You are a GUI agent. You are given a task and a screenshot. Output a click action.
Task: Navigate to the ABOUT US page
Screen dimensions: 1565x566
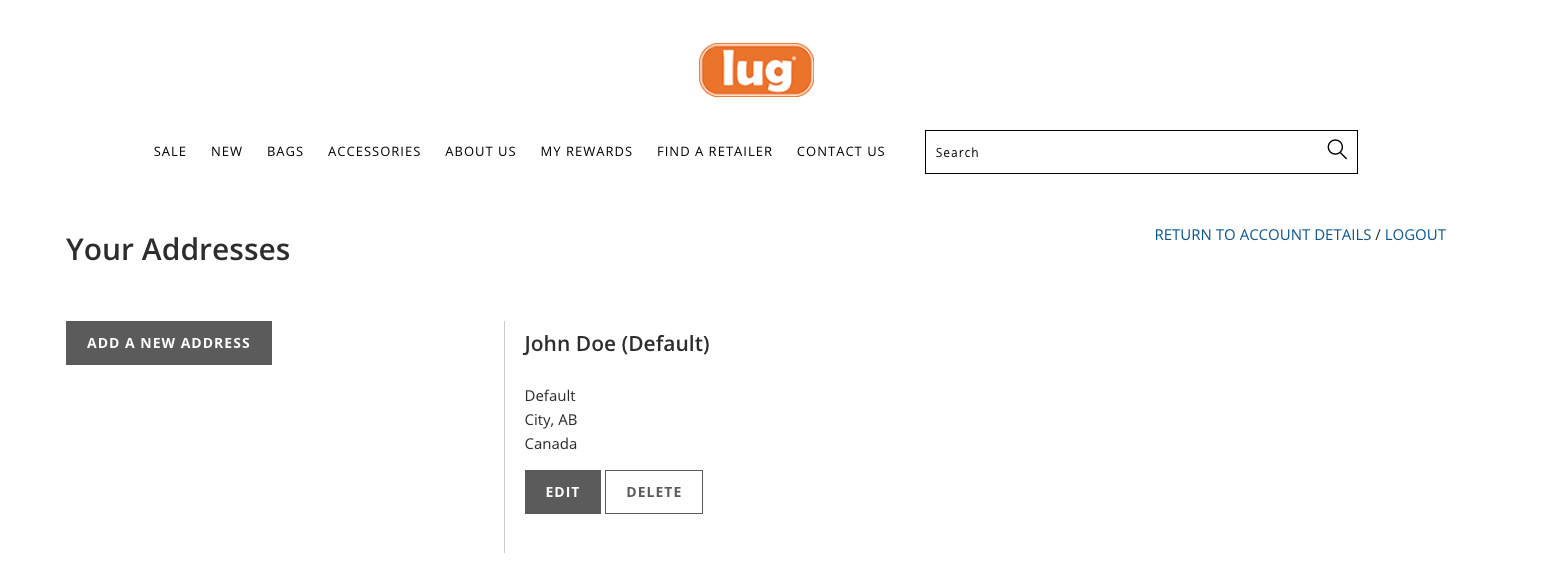click(481, 152)
